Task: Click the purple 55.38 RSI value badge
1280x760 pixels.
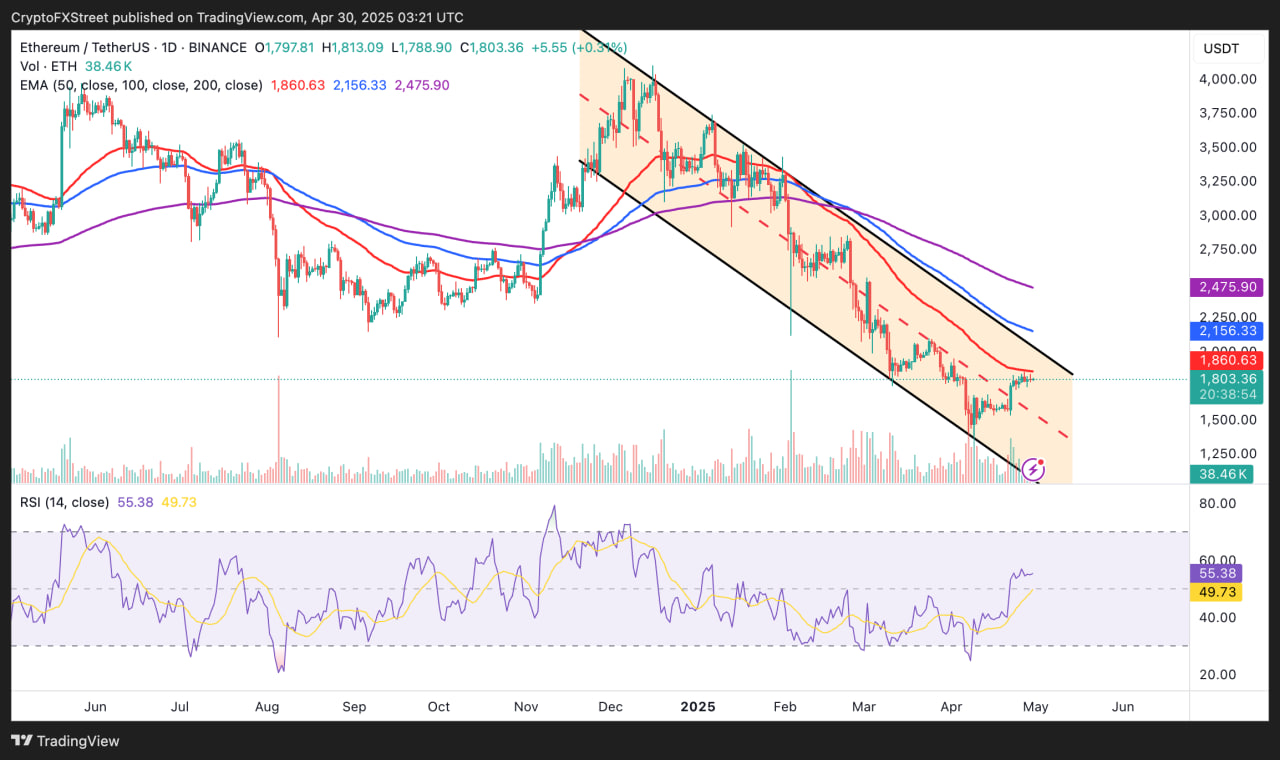Action: pos(1215,573)
